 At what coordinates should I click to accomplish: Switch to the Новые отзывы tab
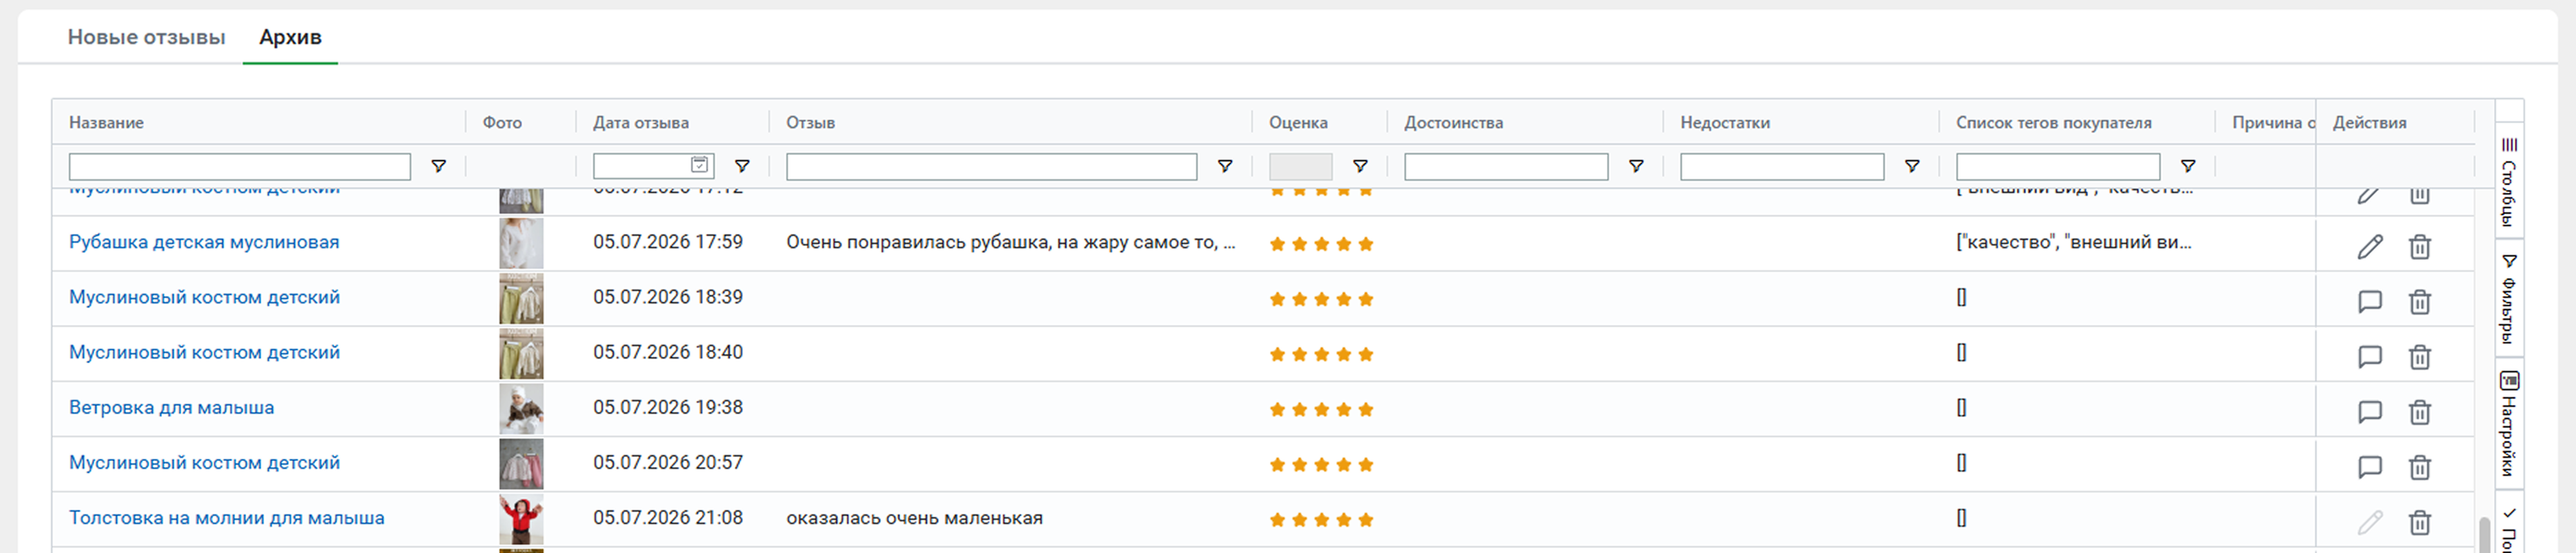146,37
